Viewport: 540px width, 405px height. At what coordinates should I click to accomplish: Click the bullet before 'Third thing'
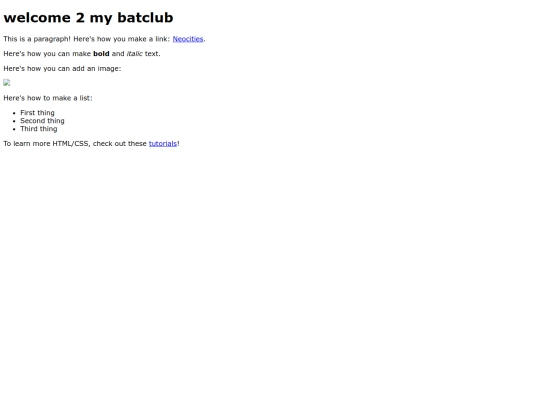(14, 129)
